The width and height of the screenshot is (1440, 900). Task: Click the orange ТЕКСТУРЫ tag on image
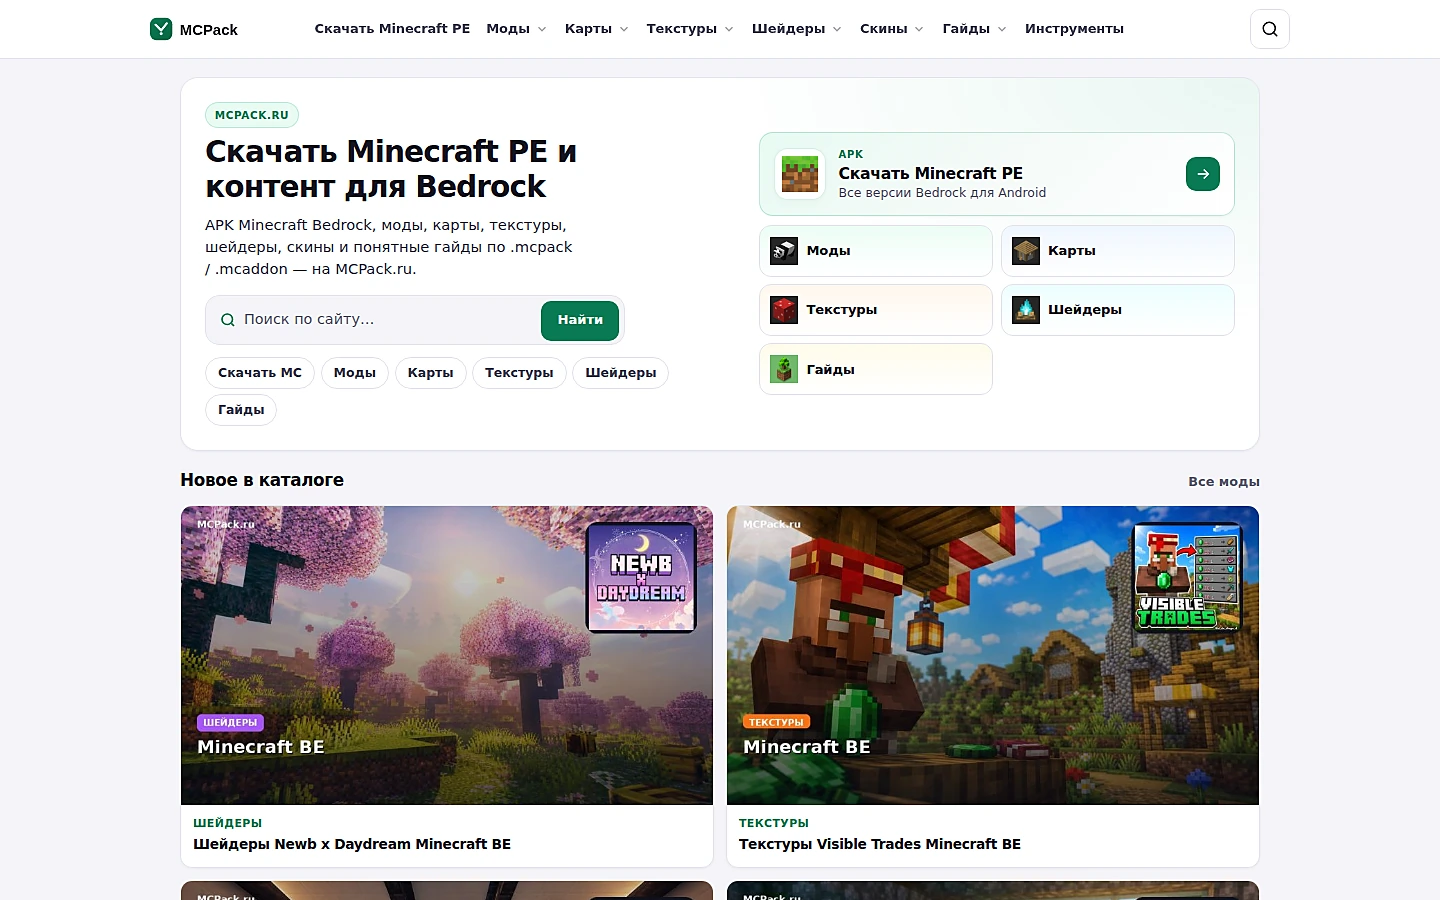[x=777, y=722]
